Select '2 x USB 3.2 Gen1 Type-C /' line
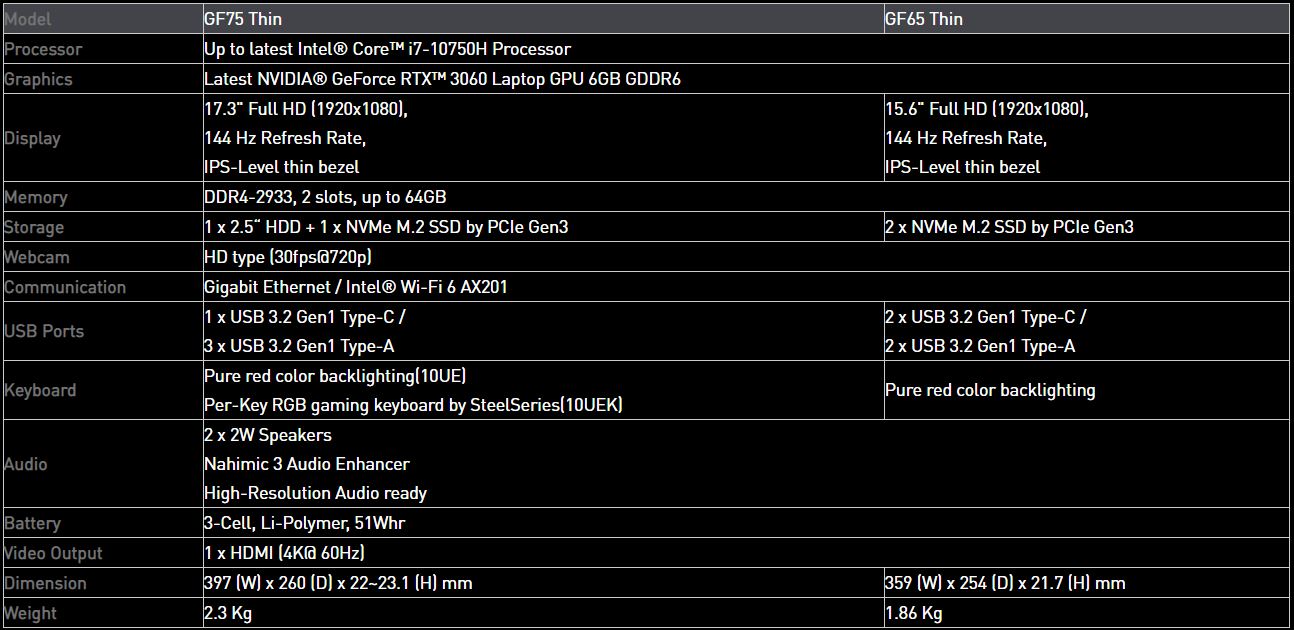Viewport: 1294px width, 630px height. (986, 317)
